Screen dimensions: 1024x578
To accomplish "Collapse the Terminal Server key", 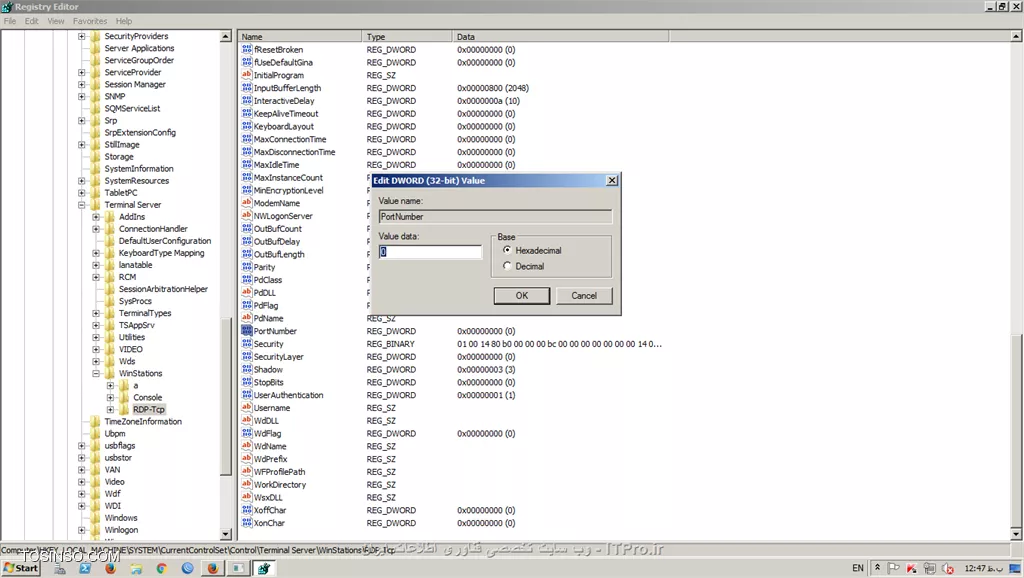I will (x=82, y=204).
